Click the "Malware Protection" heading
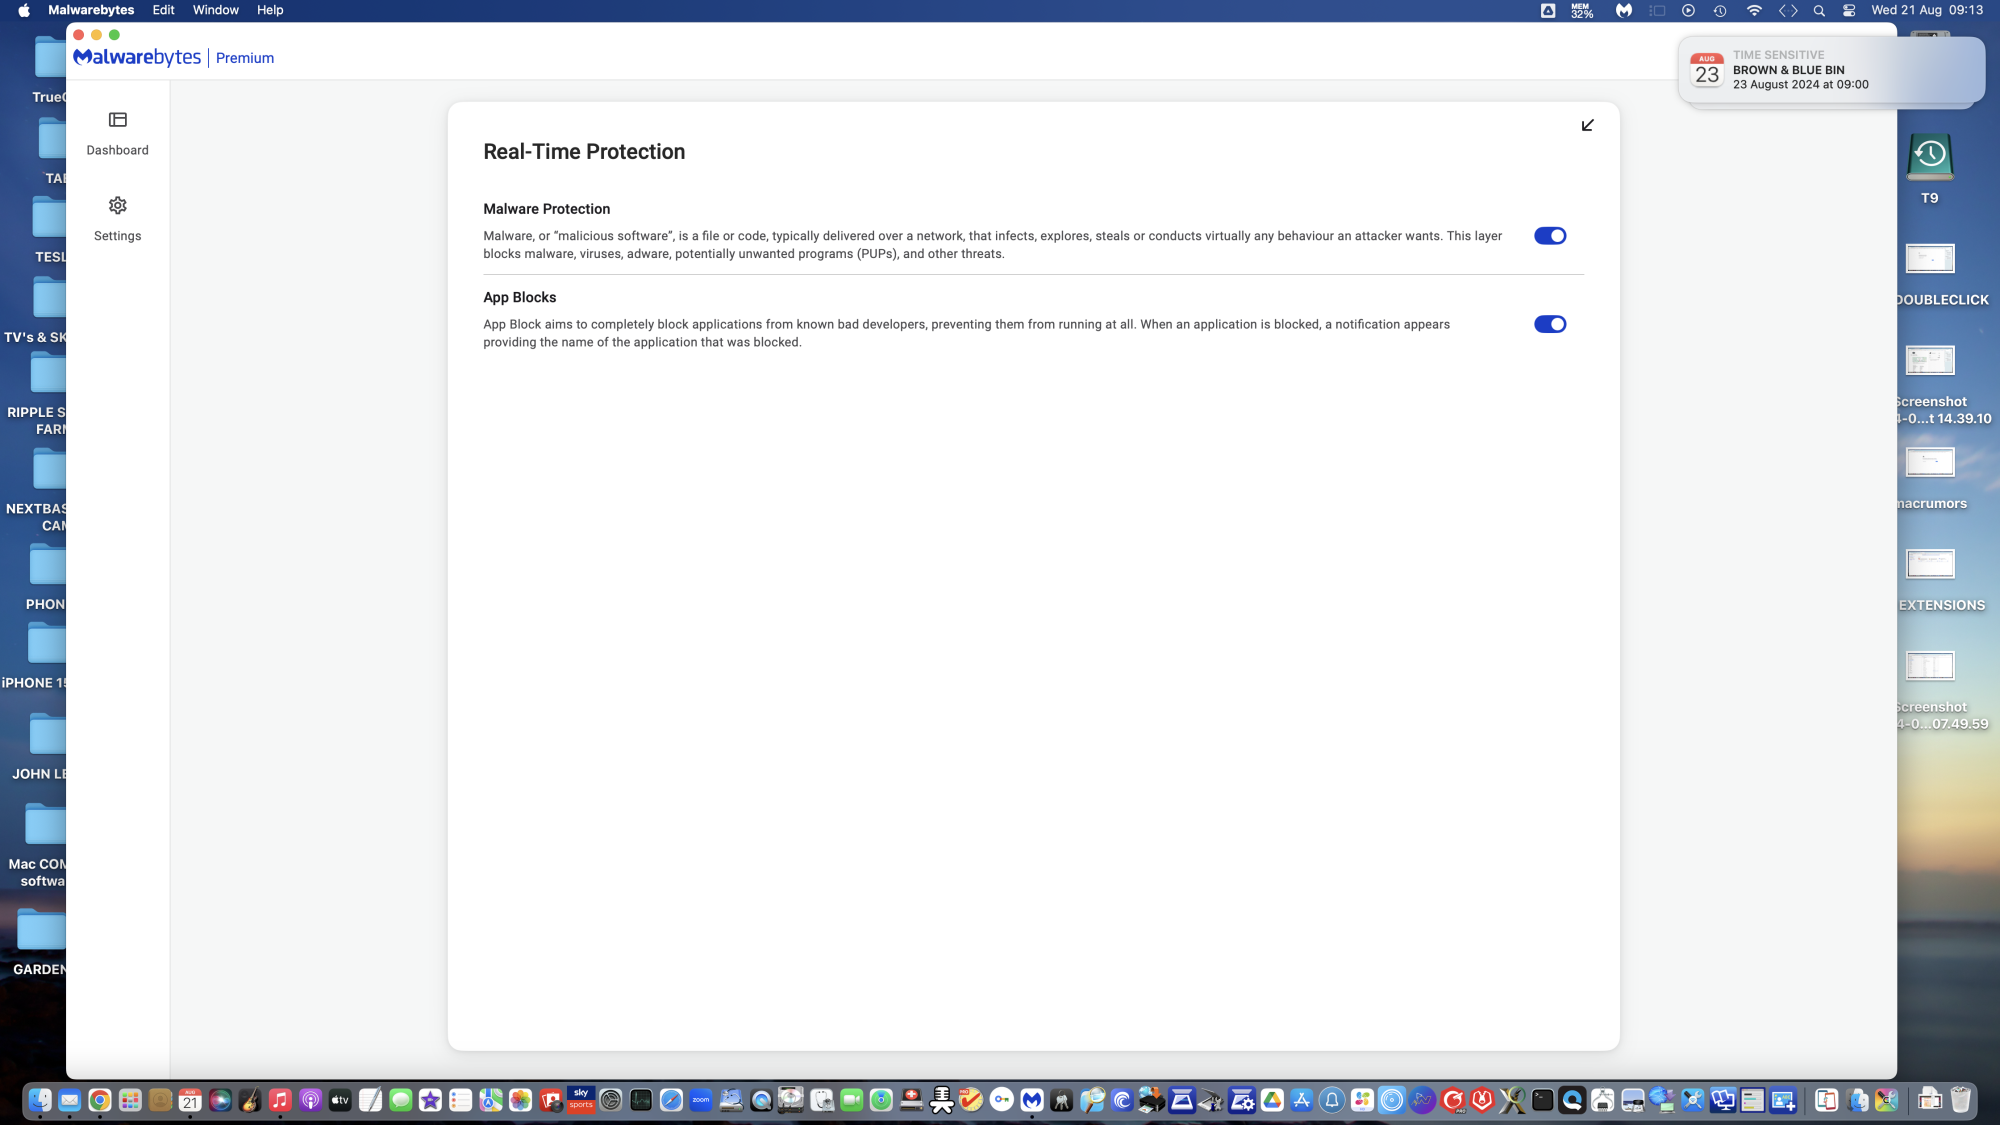2000x1125 pixels. (546, 209)
